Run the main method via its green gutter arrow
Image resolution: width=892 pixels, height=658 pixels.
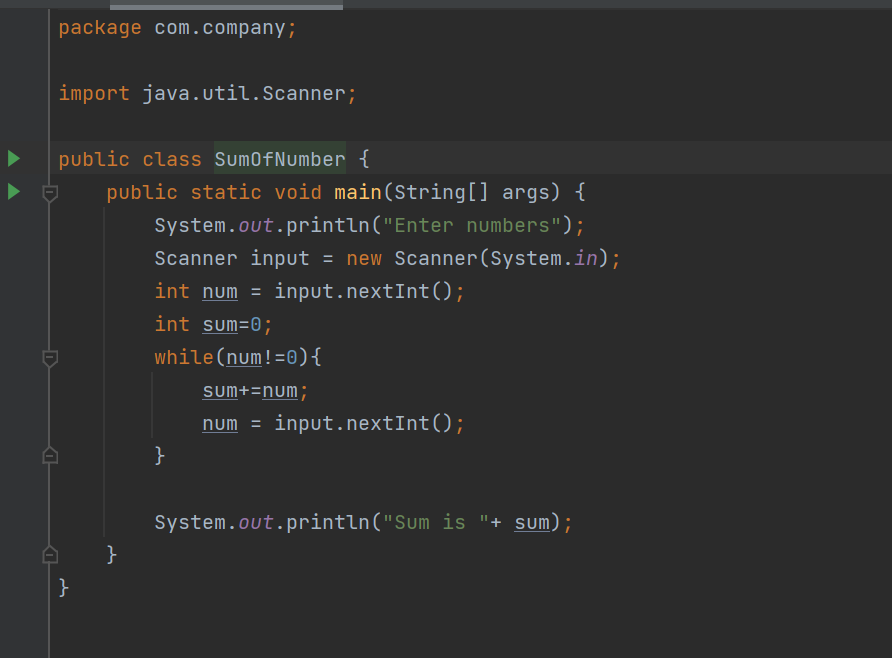(x=13, y=191)
